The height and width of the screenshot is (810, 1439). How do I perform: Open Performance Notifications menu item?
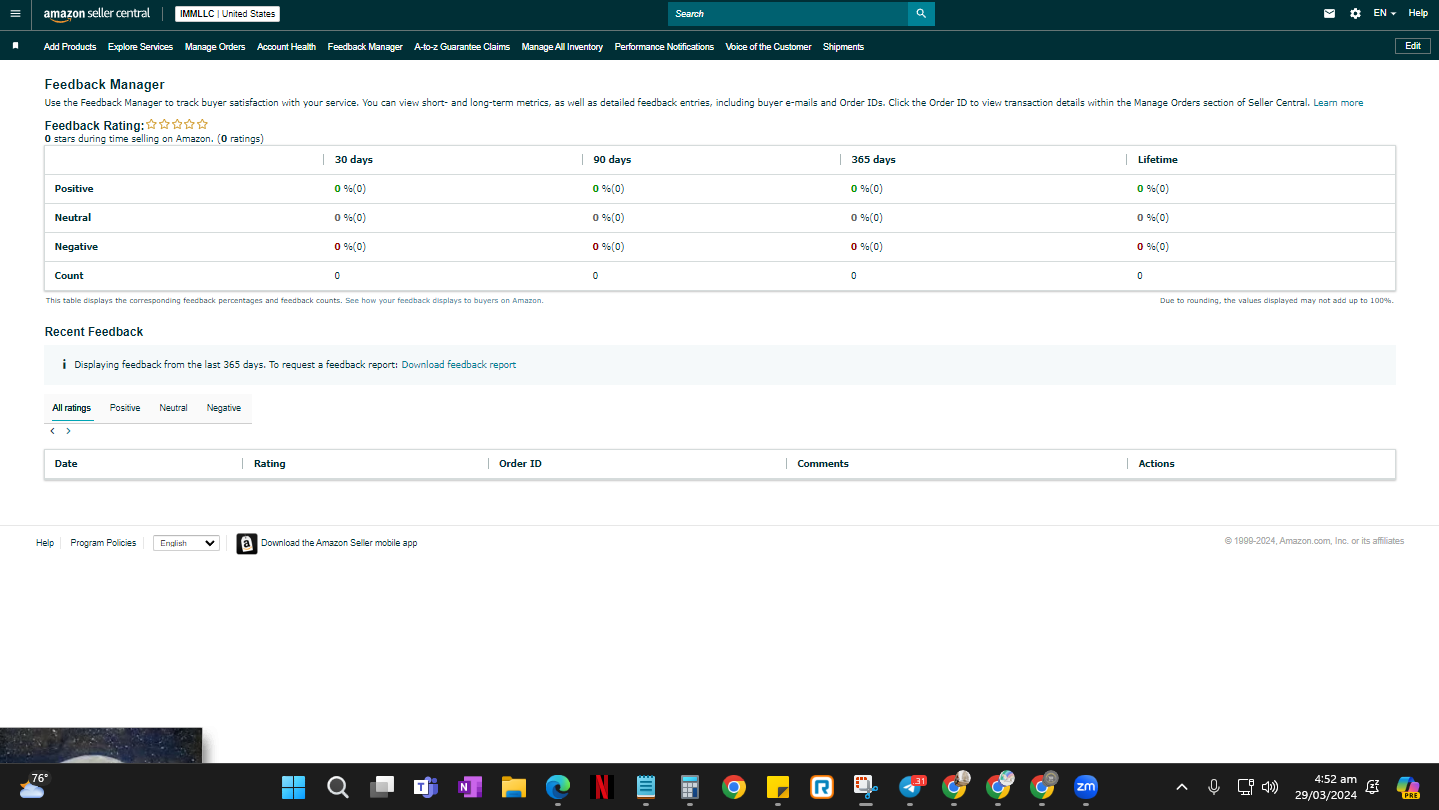[664, 47]
